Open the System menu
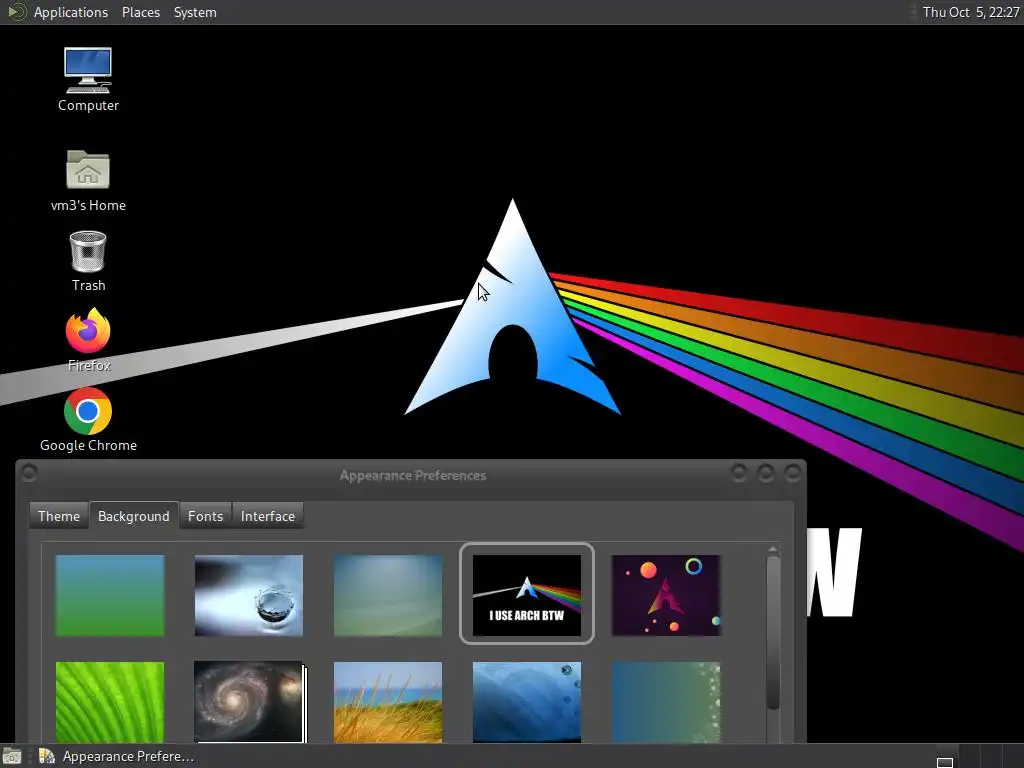 pyautogui.click(x=195, y=12)
